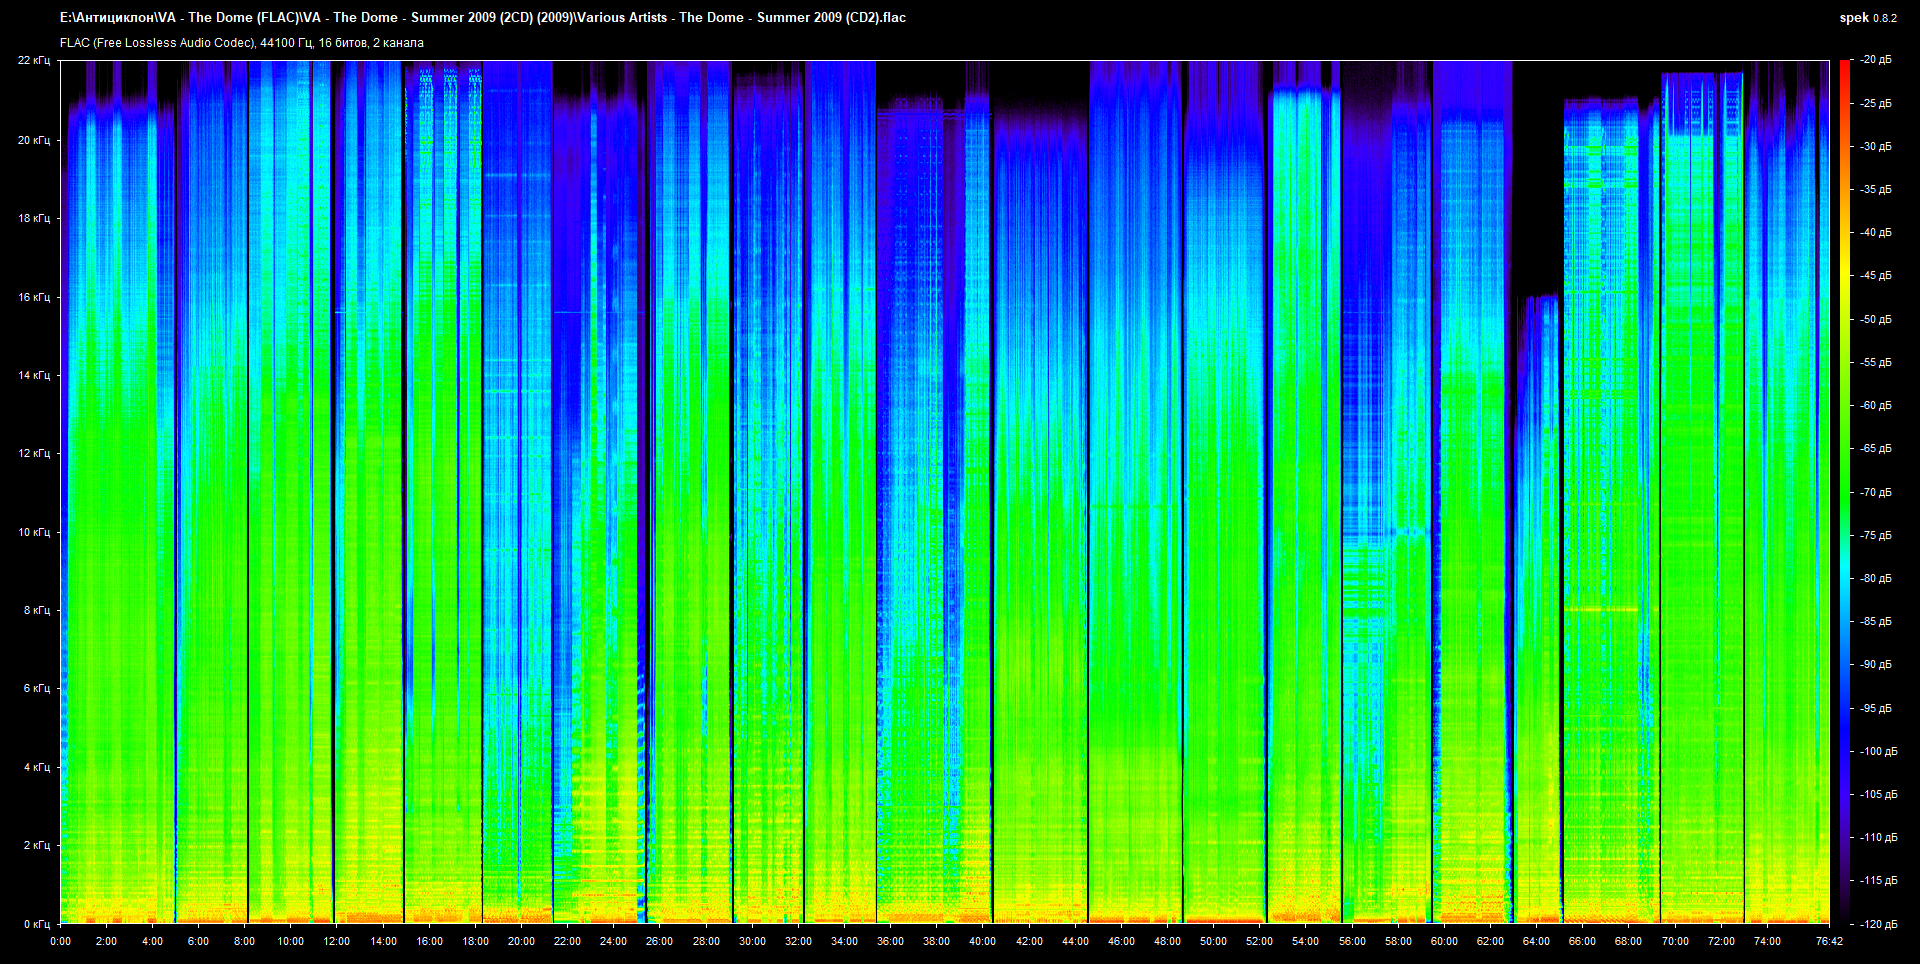1920x964 pixels.
Task: Click the file path title text
Action: click(x=483, y=18)
